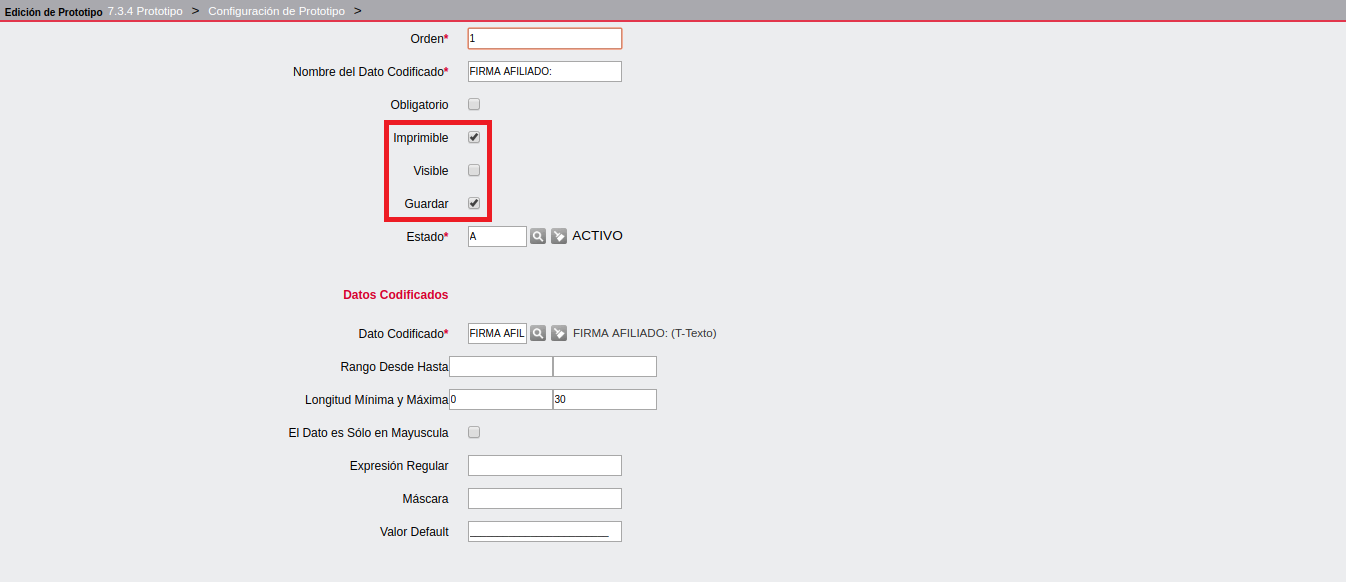This screenshot has height=582, width=1346.
Task: Focus the Expresión Regular text field
Action: (544, 465)
